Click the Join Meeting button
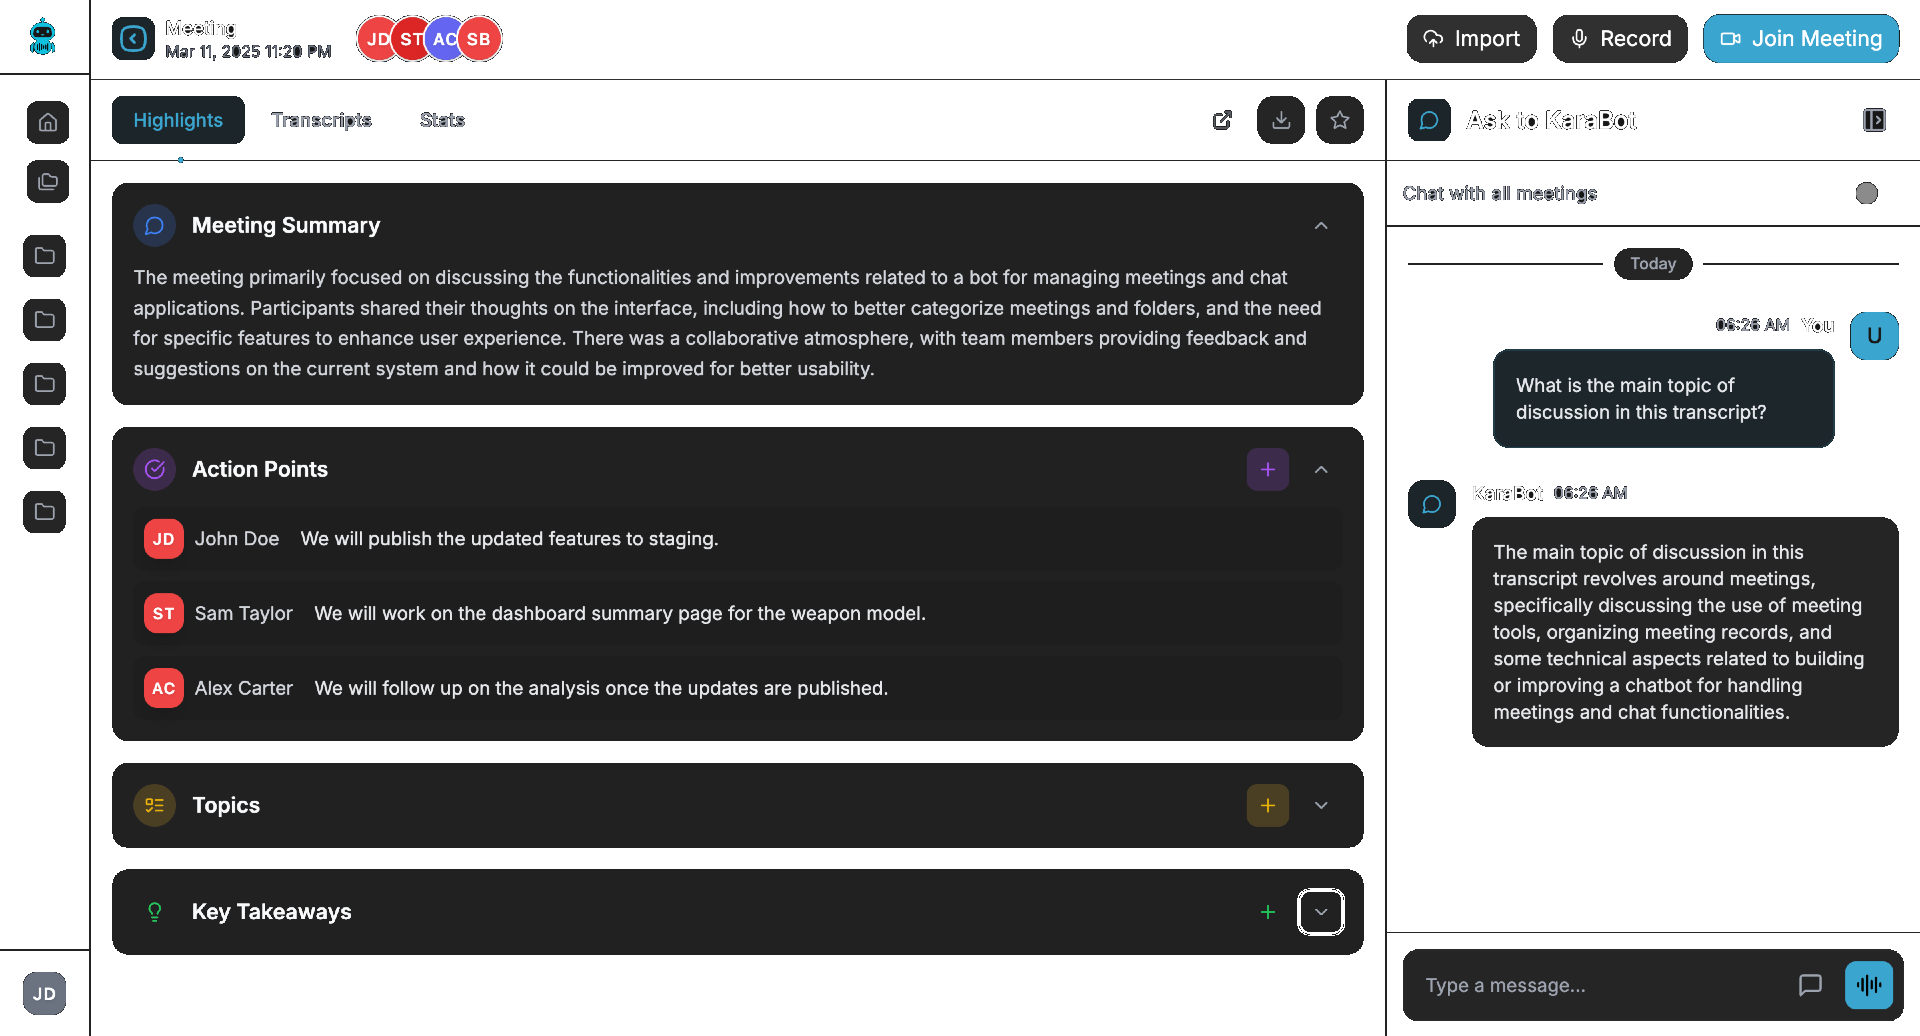This screenshot has width=1920, height=1036. (1800, 39)
